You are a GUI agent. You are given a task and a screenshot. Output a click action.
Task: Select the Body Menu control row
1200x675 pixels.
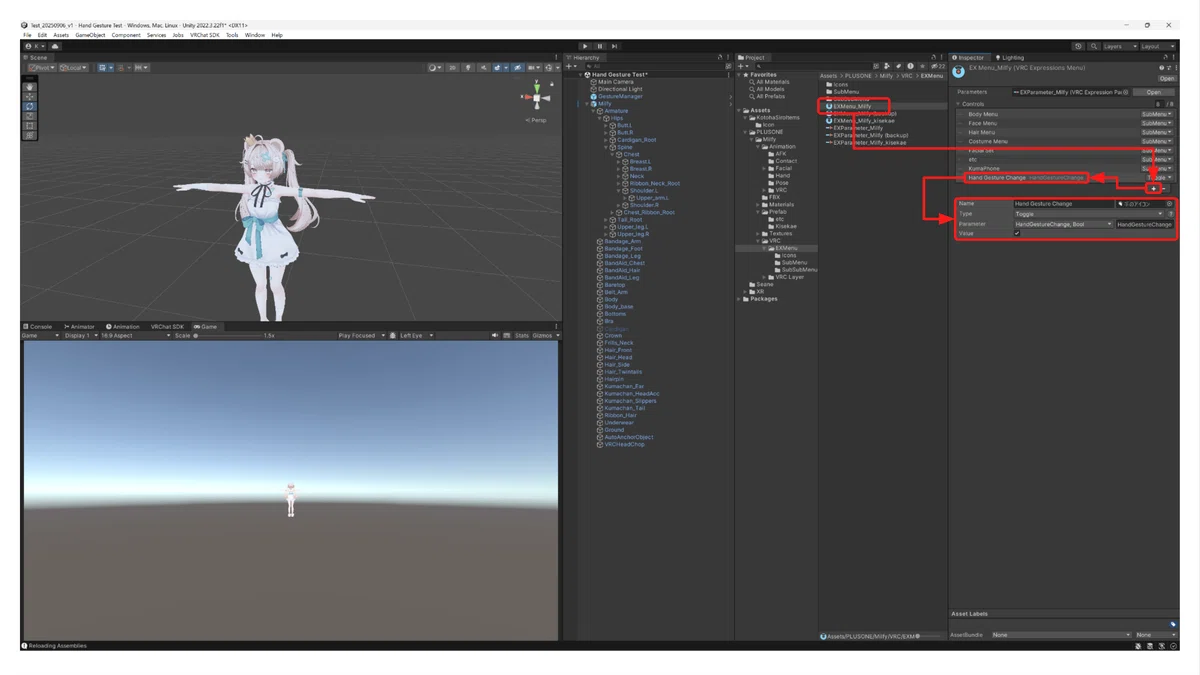pyautogui.click(x=1065, y=114)
